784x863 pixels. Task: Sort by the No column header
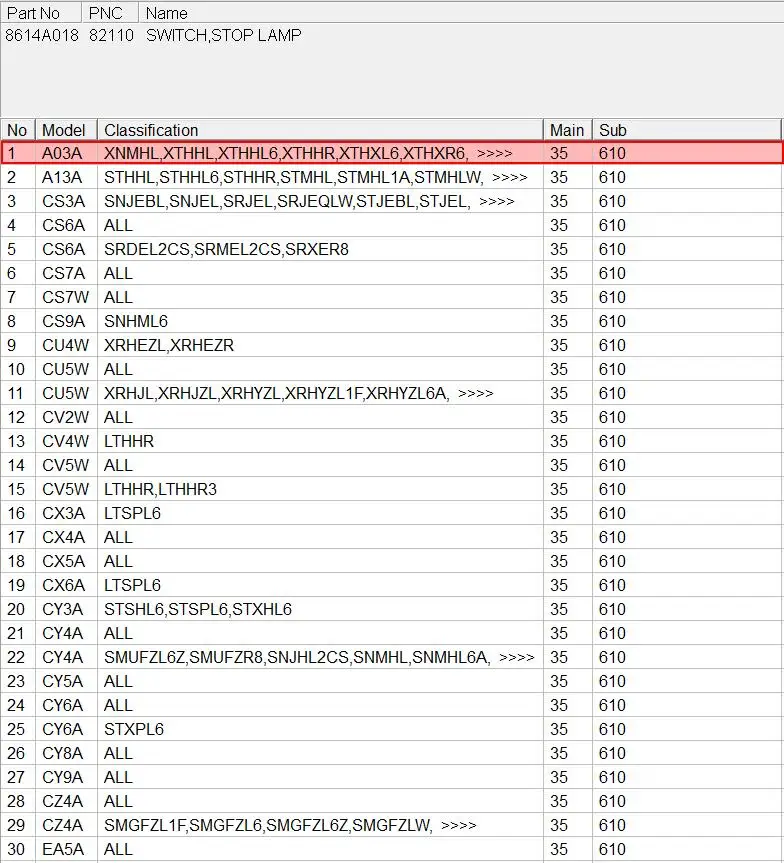pos(18,130)
